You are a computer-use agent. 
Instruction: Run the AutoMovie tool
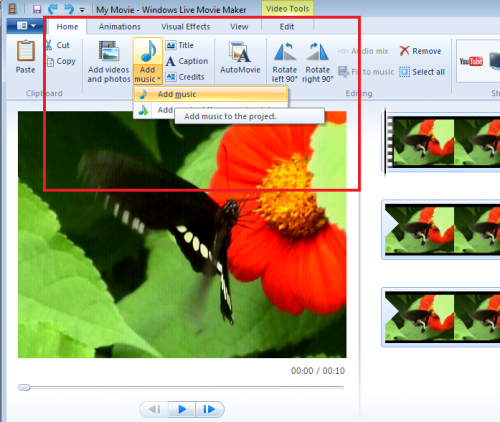point(240,57)
